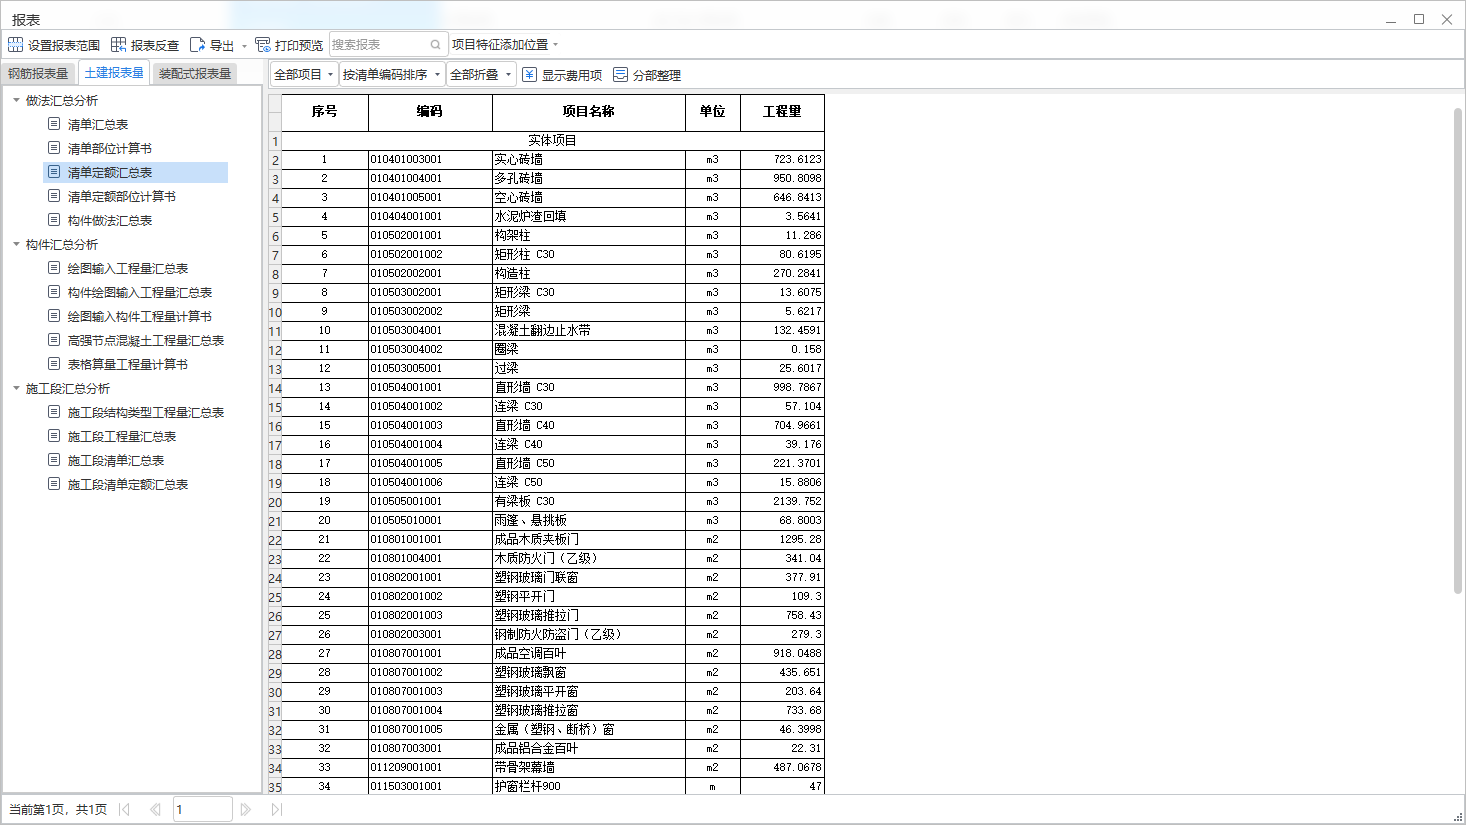The width and height of the screenshot is (1466, 825).
Task: Click the 单位 column header
Action: 713,112
